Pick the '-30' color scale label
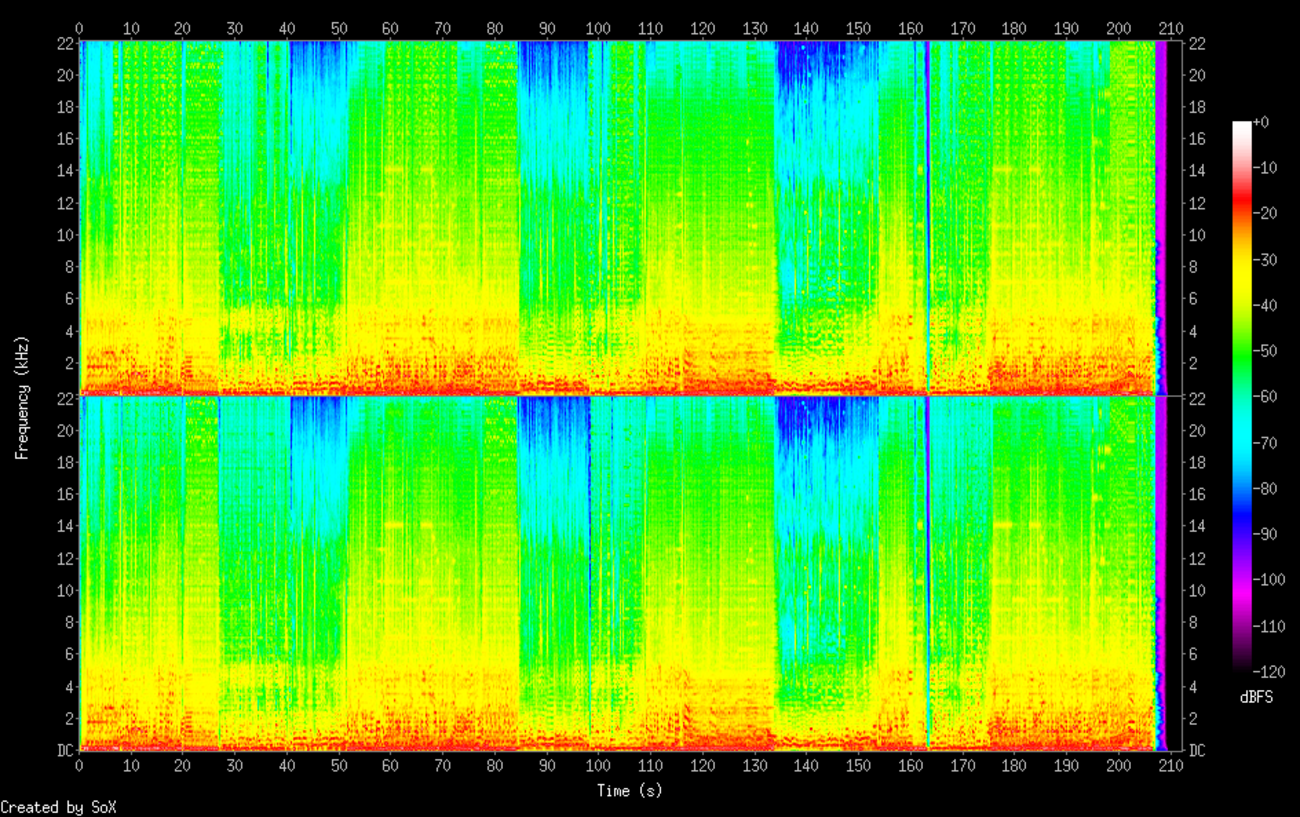 click(x=1265, y=259)
